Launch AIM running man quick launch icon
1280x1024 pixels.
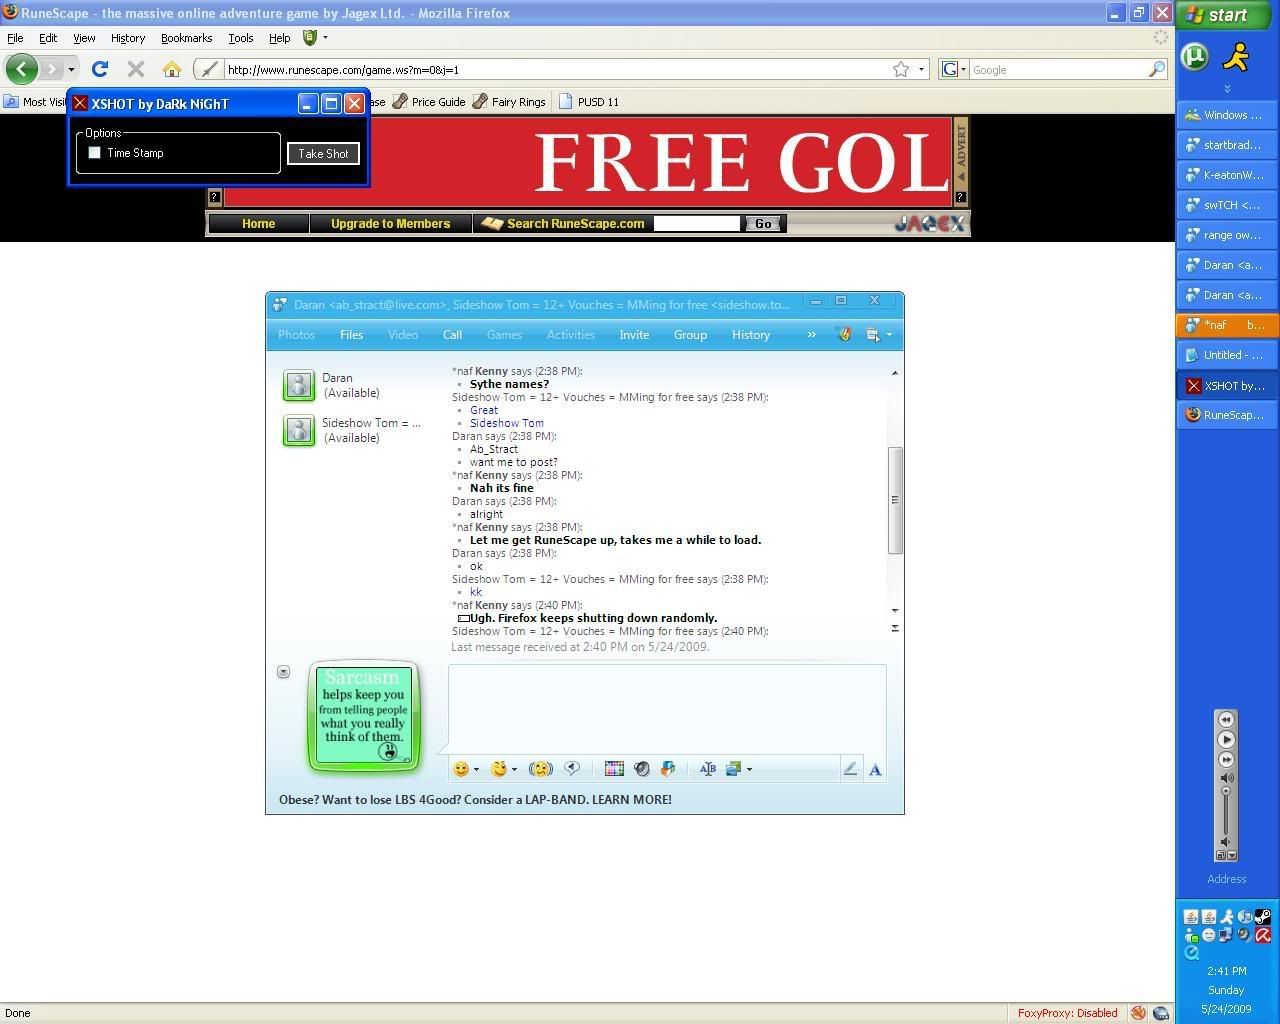[1237, 57]
